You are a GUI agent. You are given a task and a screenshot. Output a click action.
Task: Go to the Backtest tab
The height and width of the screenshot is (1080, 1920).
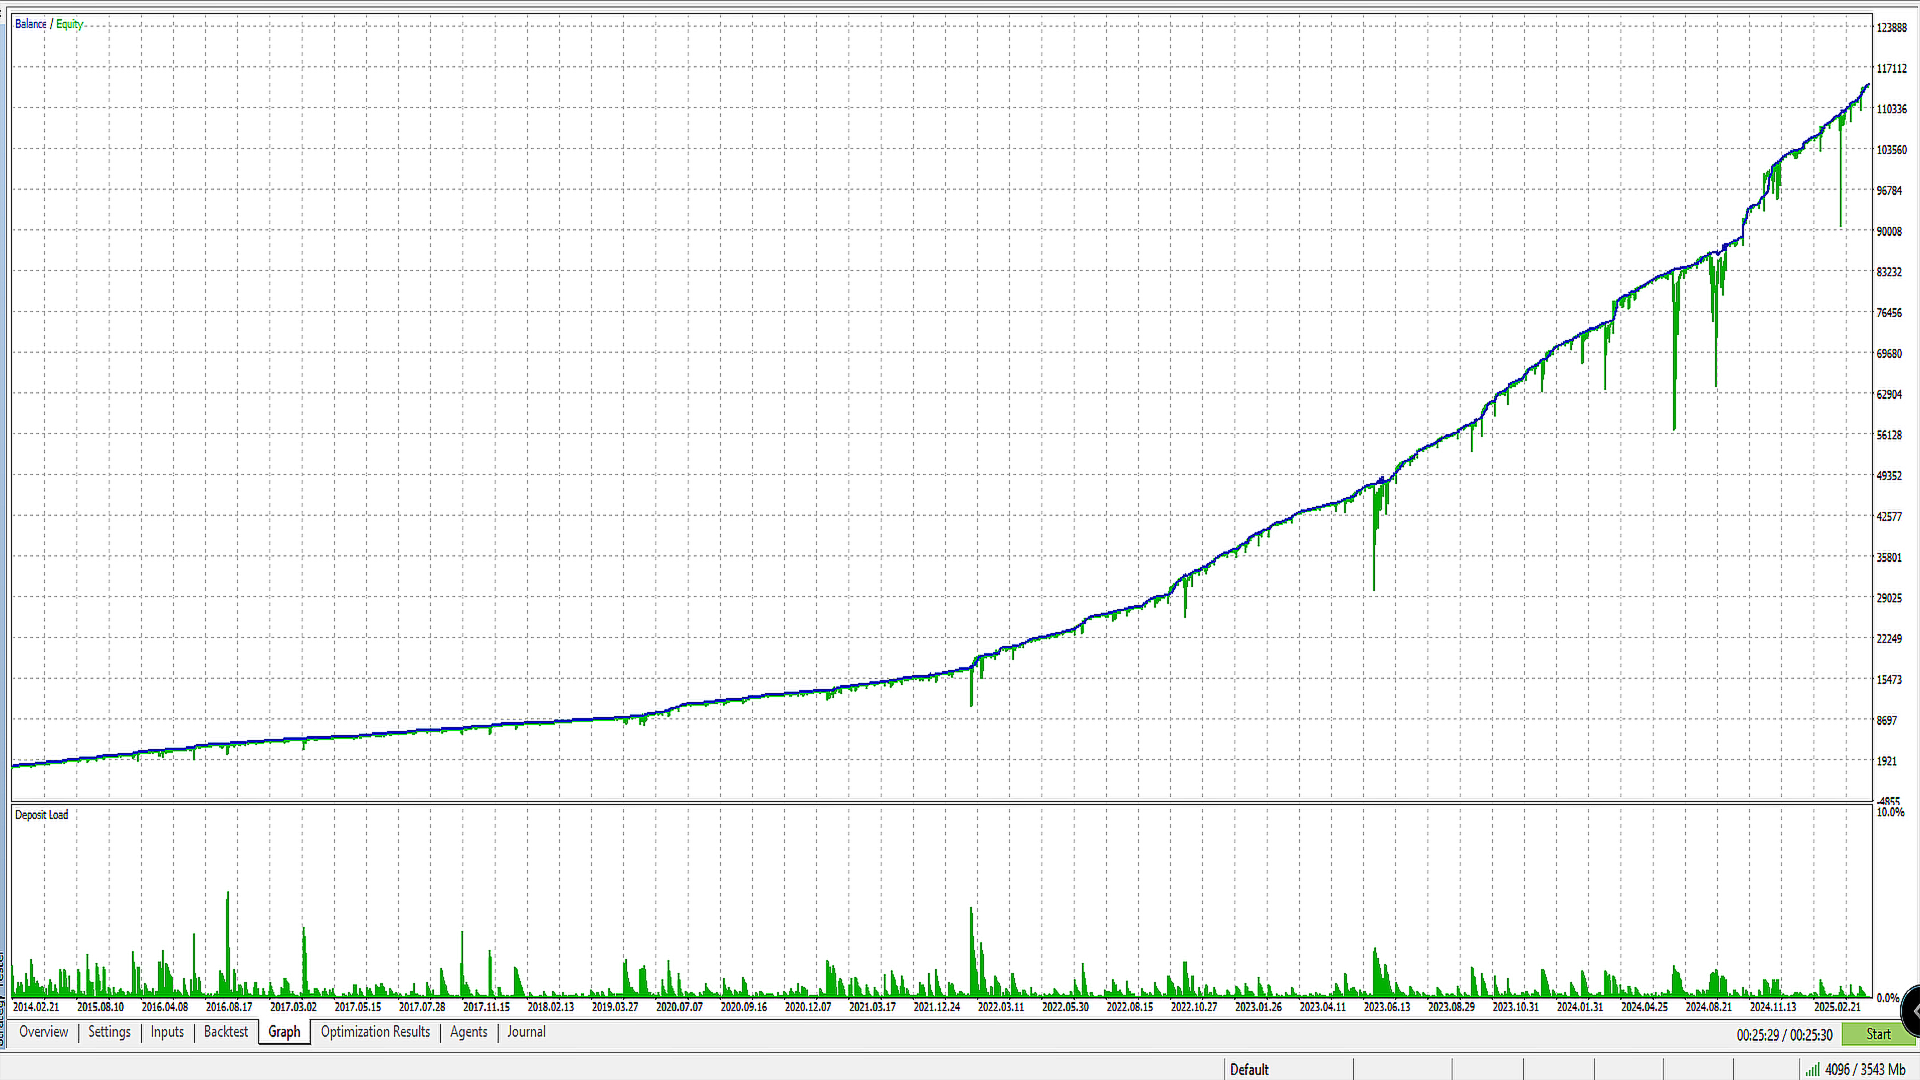click(x=226, y=1032)
